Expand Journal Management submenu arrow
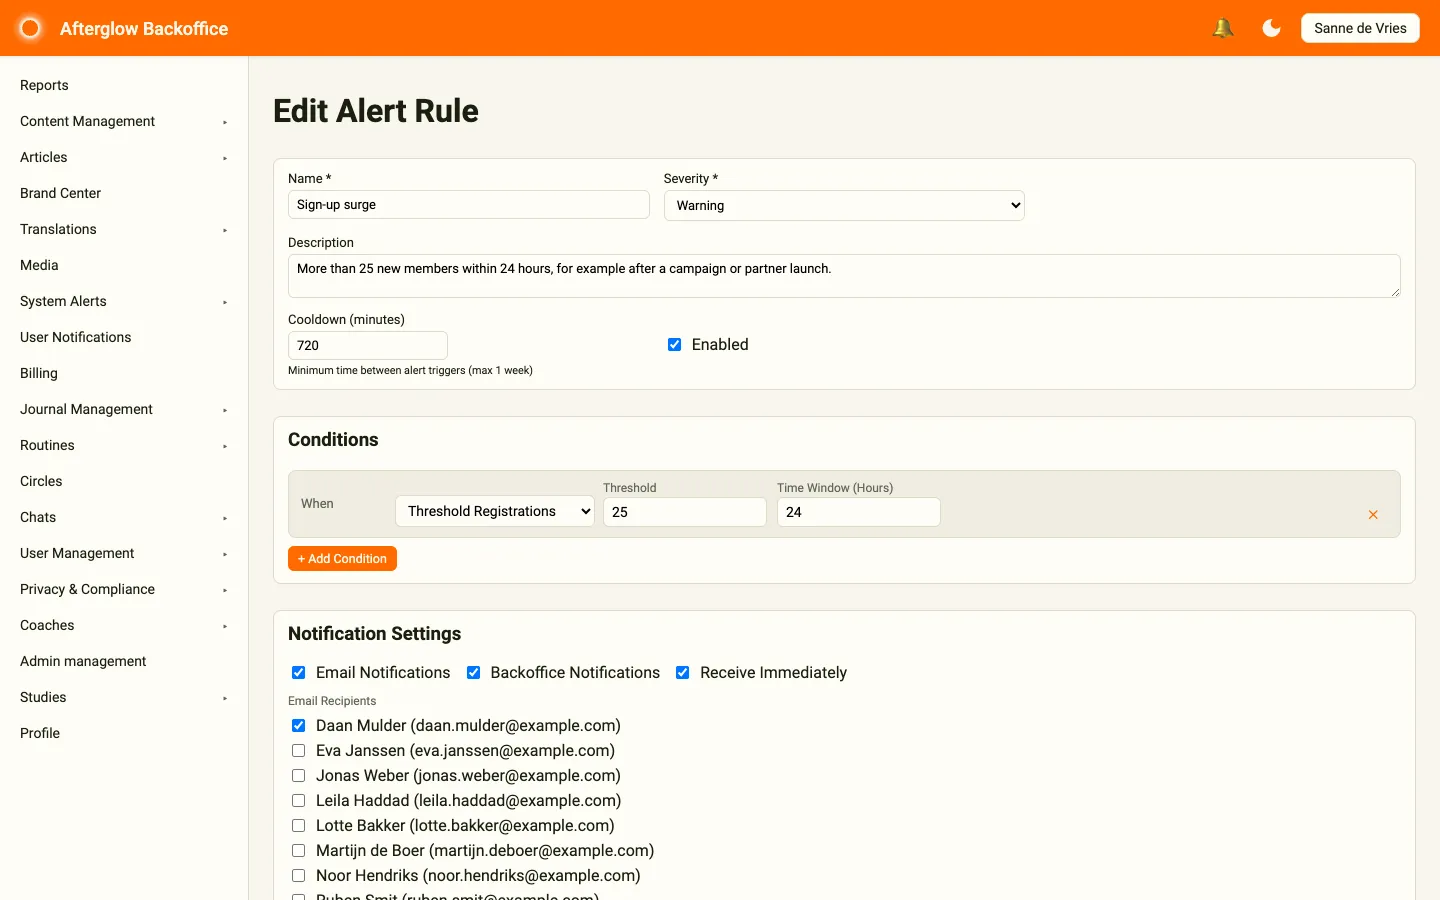1440x900 pixels. [225, 410]
